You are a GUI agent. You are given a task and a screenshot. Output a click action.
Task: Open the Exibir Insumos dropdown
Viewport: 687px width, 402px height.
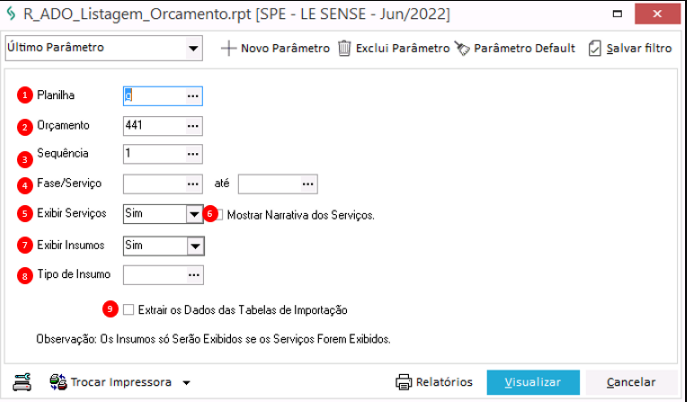point(194,244)
